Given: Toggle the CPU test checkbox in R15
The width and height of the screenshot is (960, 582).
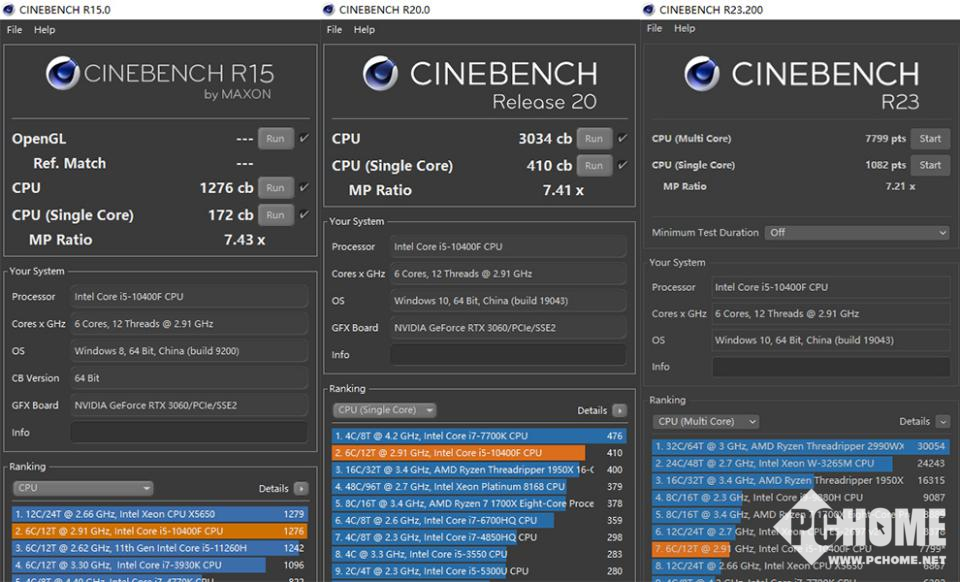Looking at the screenshot, I should click(304, 187).
